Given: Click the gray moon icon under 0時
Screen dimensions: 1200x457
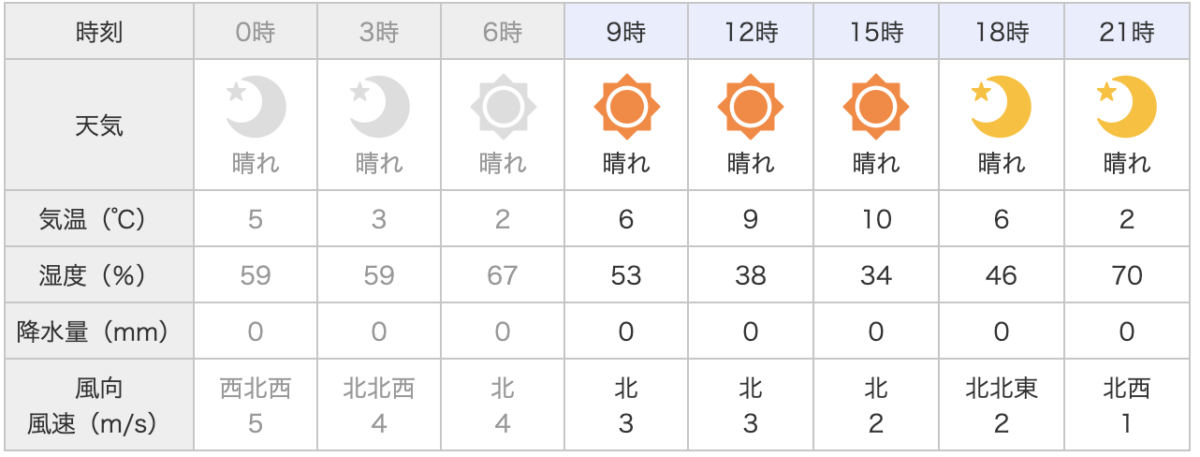Looking at the screenshot, I should tap(256, 105).
